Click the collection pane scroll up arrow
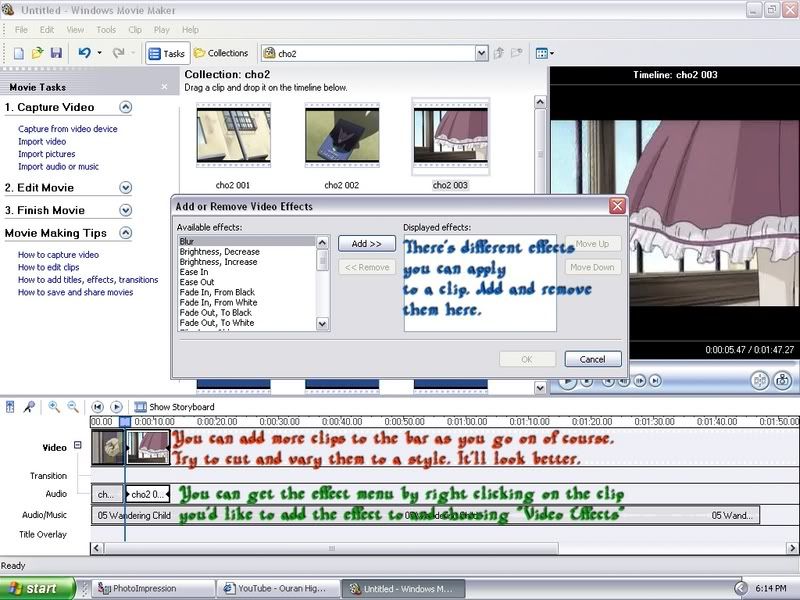 click(x=540, y=102)
